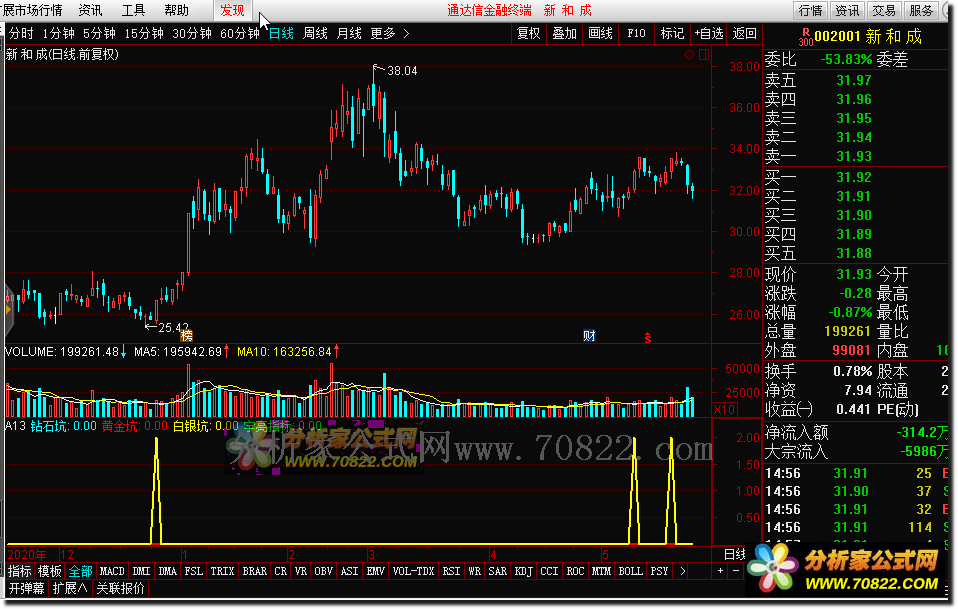The image size is (958, 609).
Task: Choose the DMI indicator
Action: click(141, 571)
